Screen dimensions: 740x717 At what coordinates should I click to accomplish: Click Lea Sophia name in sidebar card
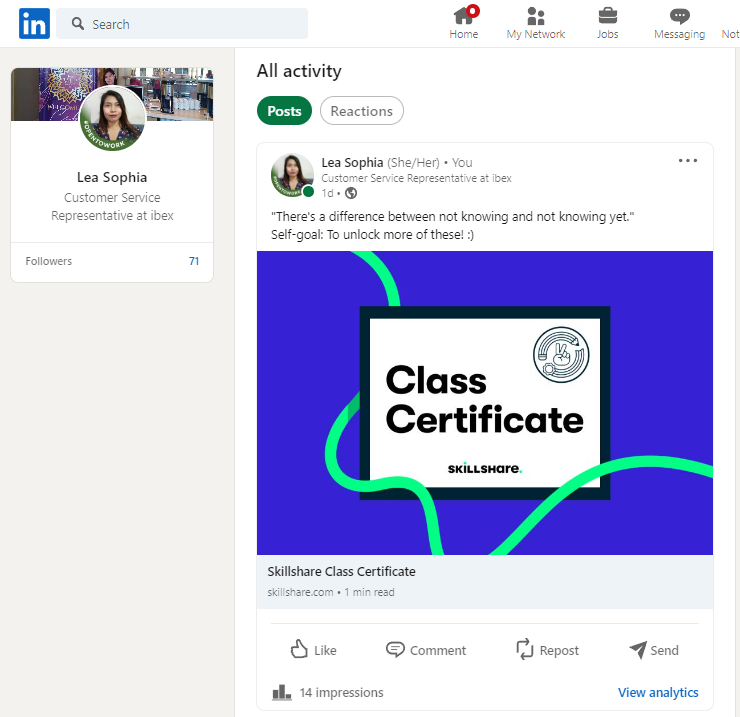(112, 177)
